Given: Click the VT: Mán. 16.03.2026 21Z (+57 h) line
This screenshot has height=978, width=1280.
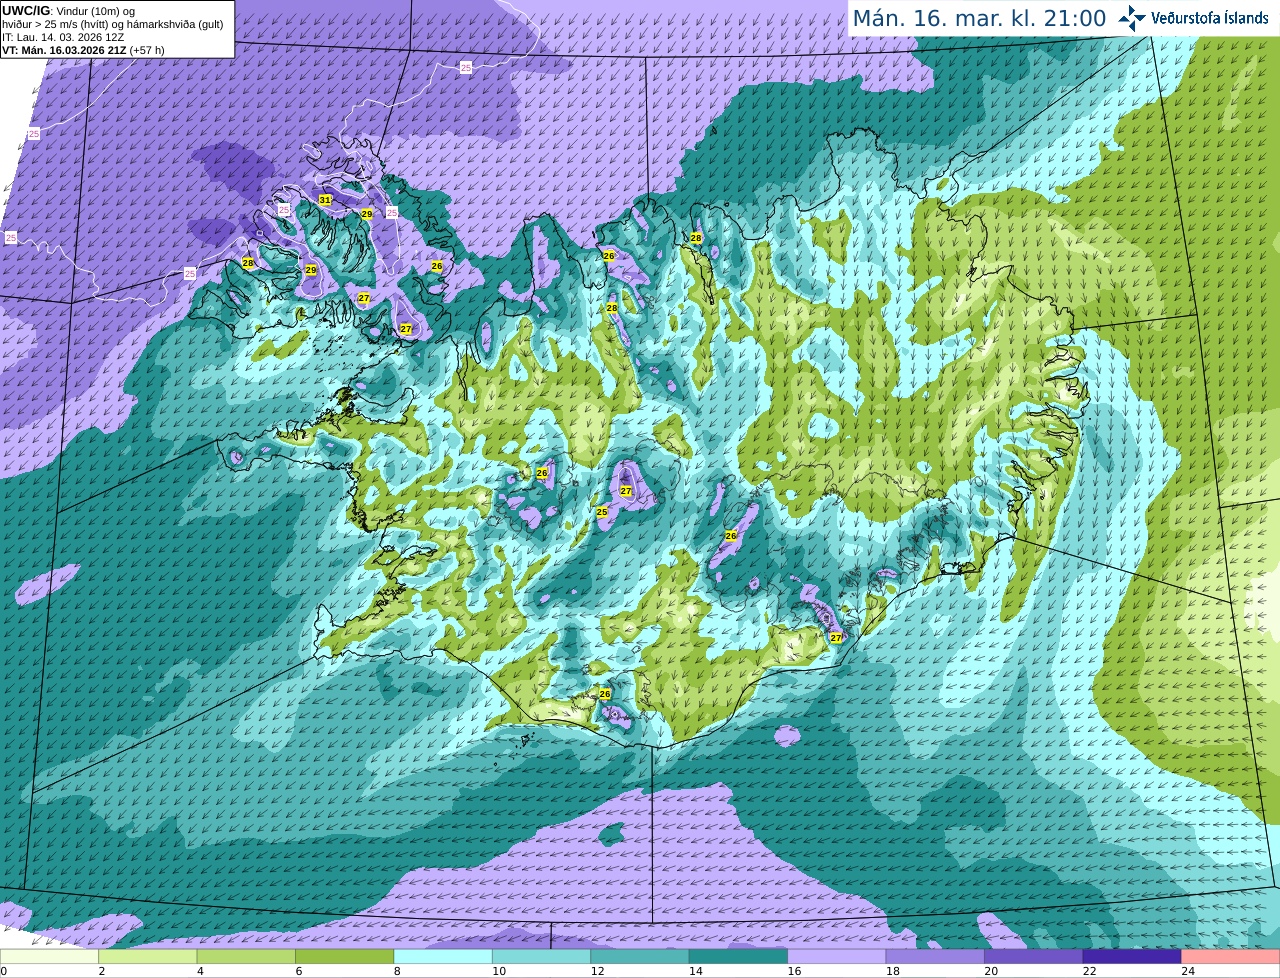Looking at the screenshot, I should pyautogui.click(x=83, y=50).
